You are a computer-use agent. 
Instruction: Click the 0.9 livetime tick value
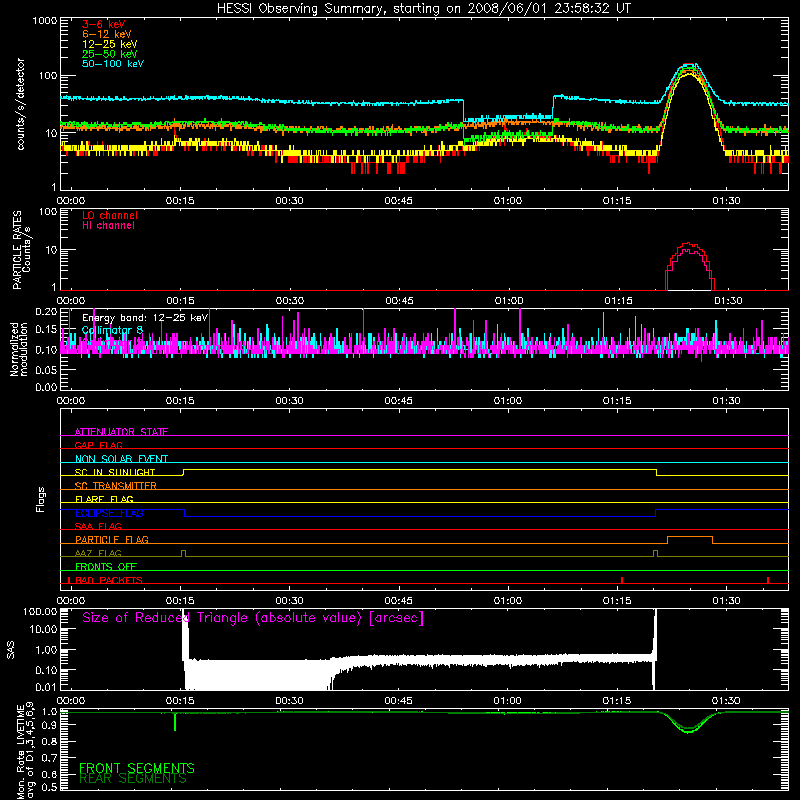click(49, 724)
